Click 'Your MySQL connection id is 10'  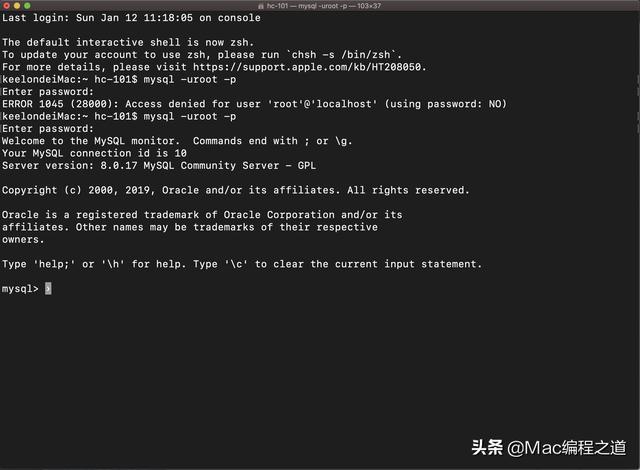coord(94,153)
